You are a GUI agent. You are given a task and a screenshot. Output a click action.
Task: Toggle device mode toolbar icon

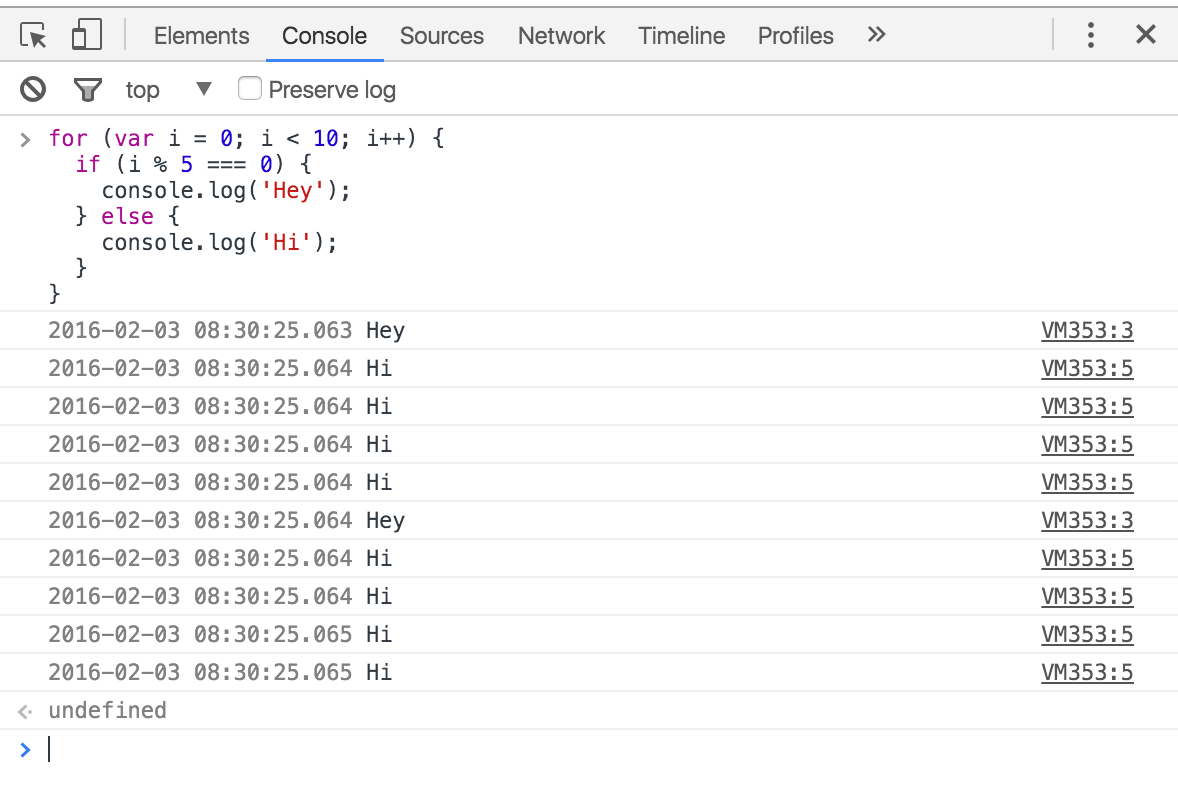(x=86, y=36)
